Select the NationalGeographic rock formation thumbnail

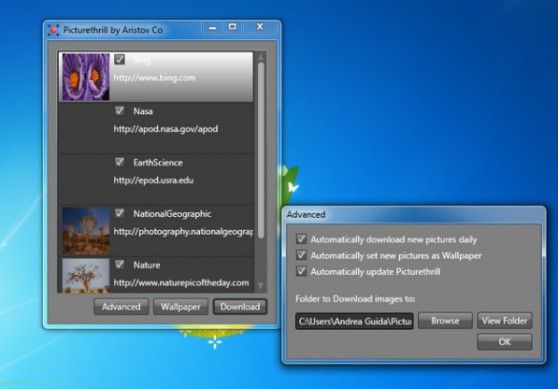click(86, 231)
